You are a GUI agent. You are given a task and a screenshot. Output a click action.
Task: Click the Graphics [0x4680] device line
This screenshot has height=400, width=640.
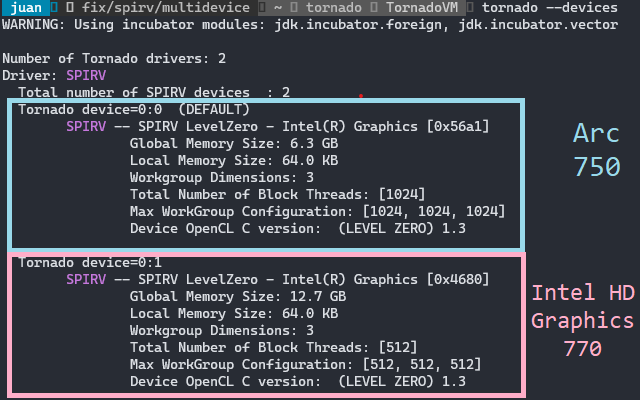coord(278,280)
